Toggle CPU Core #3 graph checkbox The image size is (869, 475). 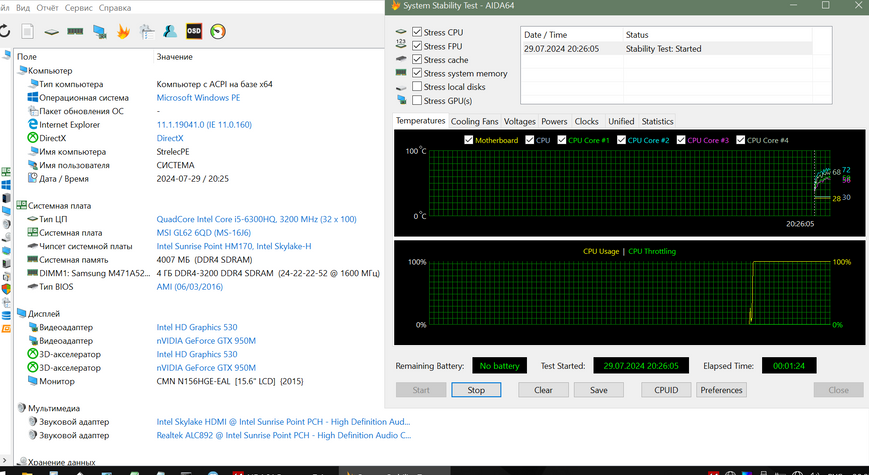coord(681,140)
